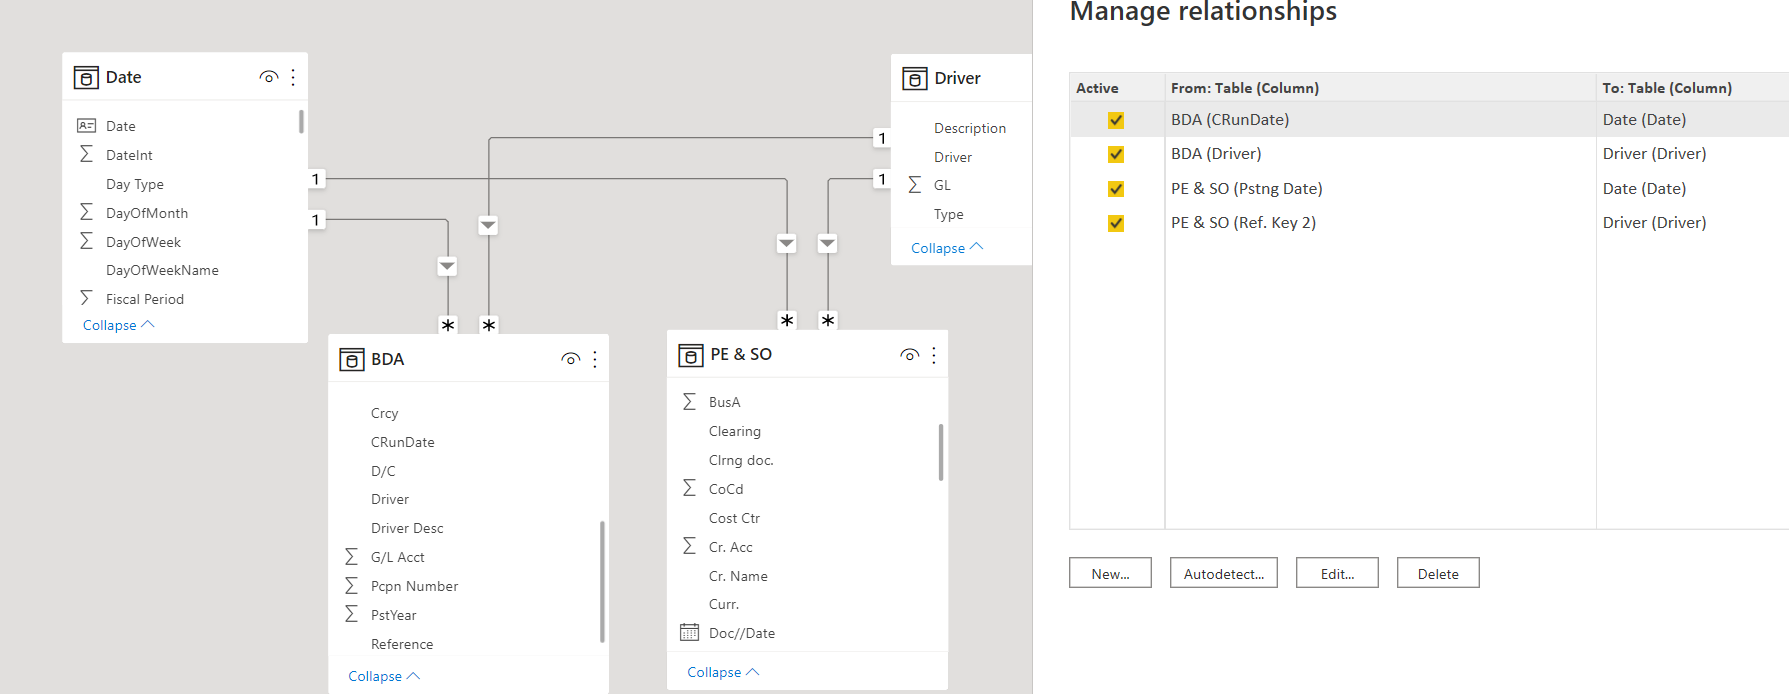This screenshot has height=694, width=1789.
Task: Click the Edit... relationship button
Action: pyautogui.click(x=1337, y=573)
